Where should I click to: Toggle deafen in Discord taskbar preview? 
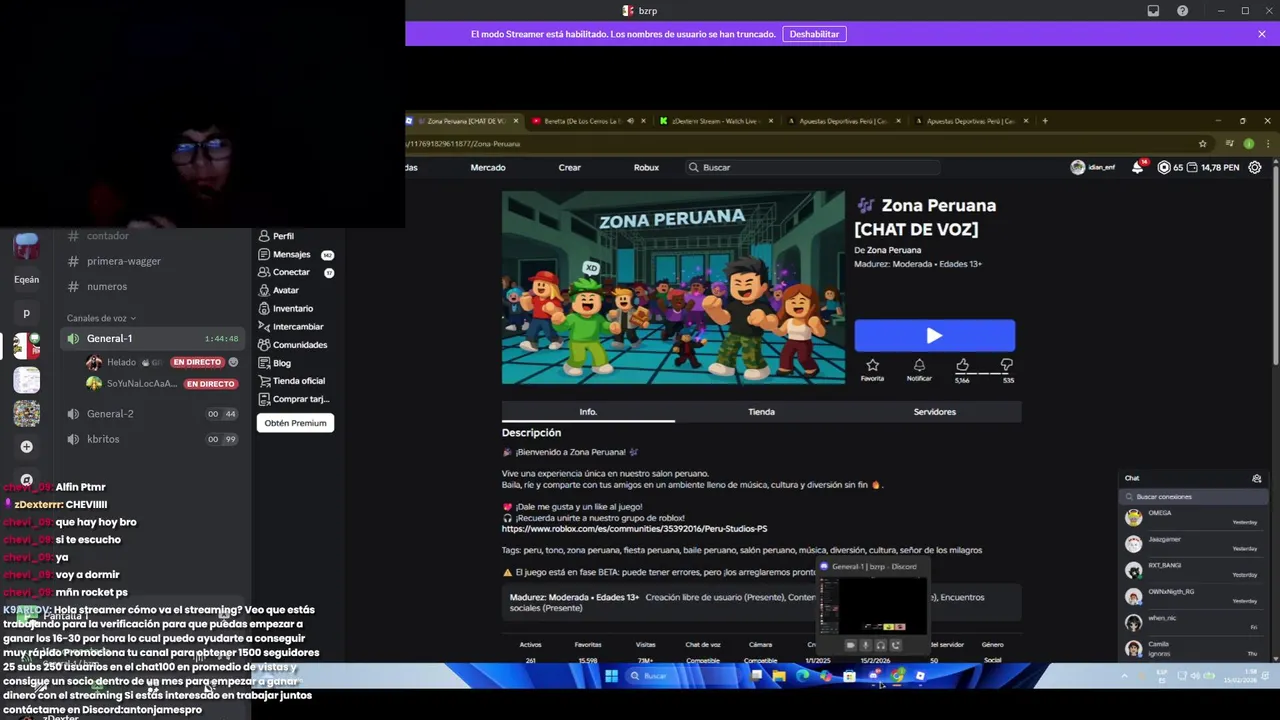(881, 646)
